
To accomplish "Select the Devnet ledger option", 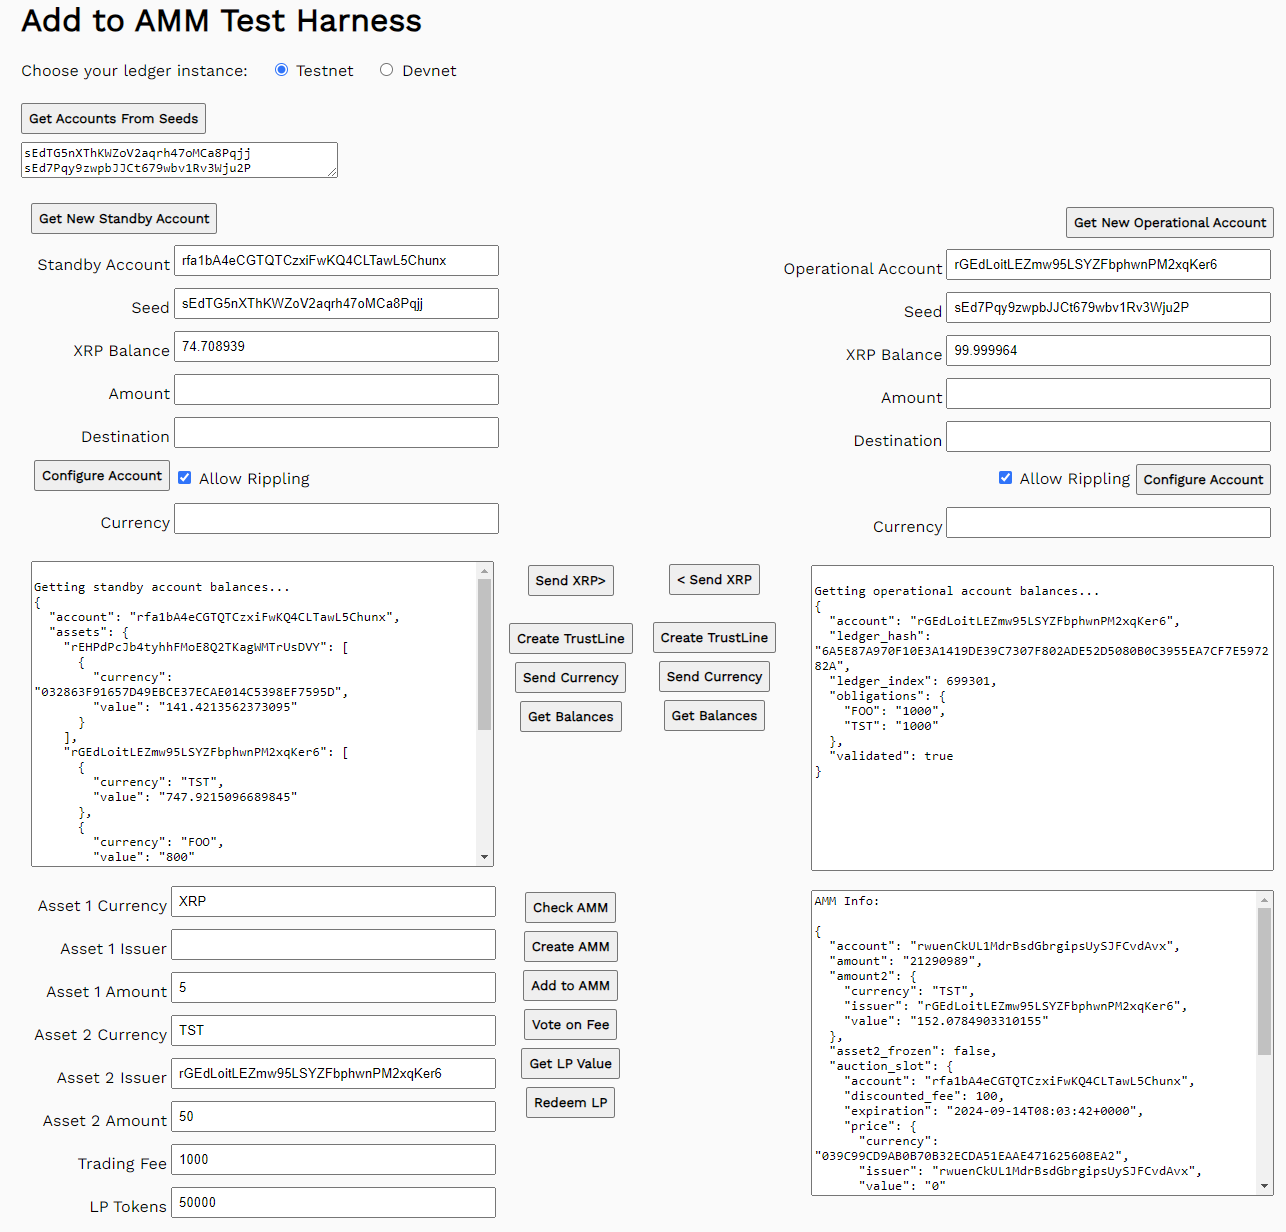I will 386,70.
